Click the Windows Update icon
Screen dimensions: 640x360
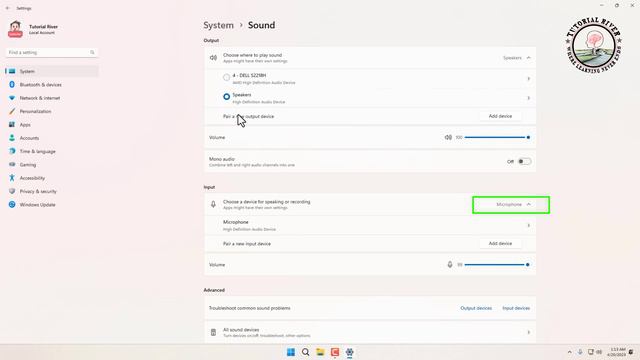12,204
